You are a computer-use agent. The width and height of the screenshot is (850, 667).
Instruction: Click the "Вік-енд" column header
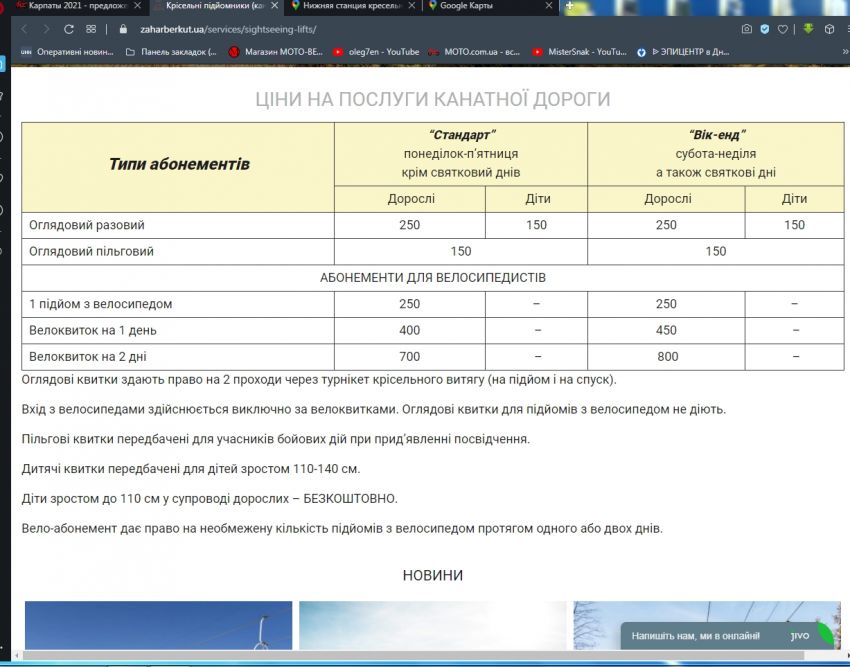(x=716, y=154)
